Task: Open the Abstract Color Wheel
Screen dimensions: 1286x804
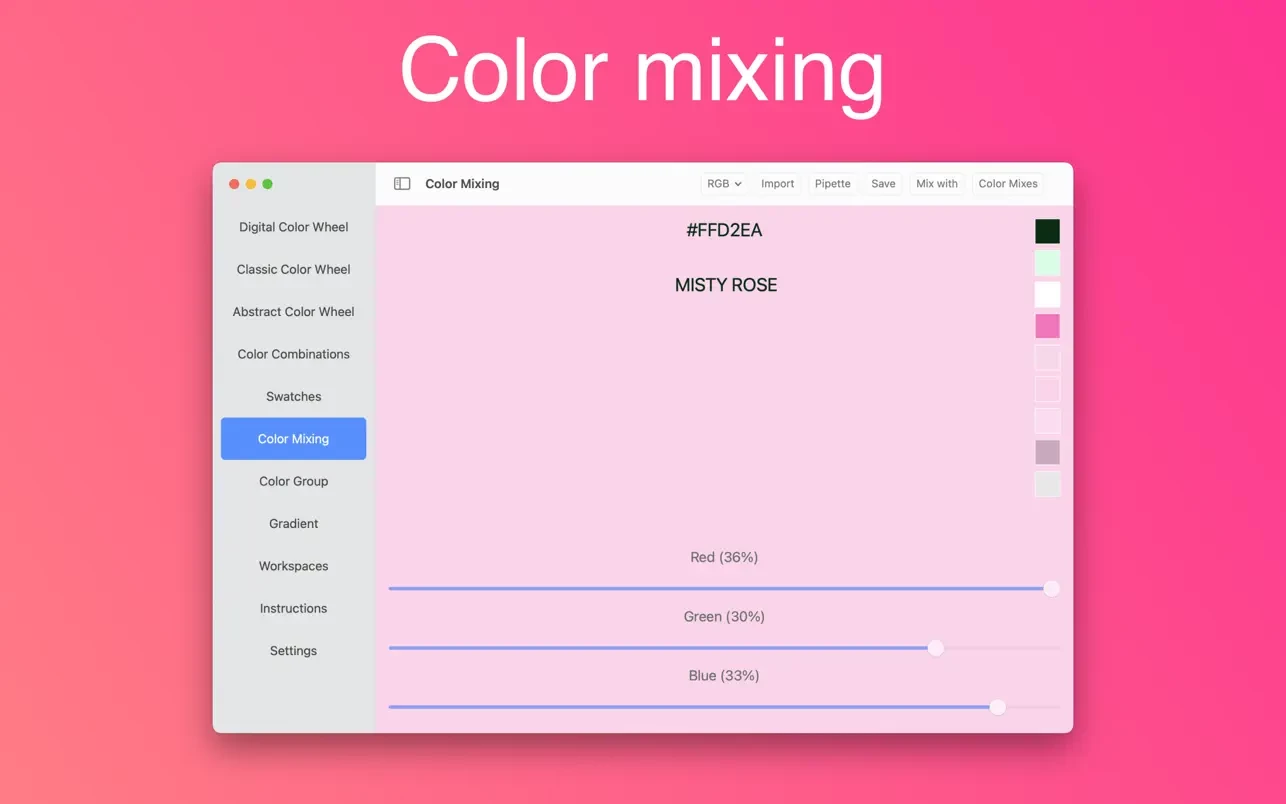Action: pos(293,311)
